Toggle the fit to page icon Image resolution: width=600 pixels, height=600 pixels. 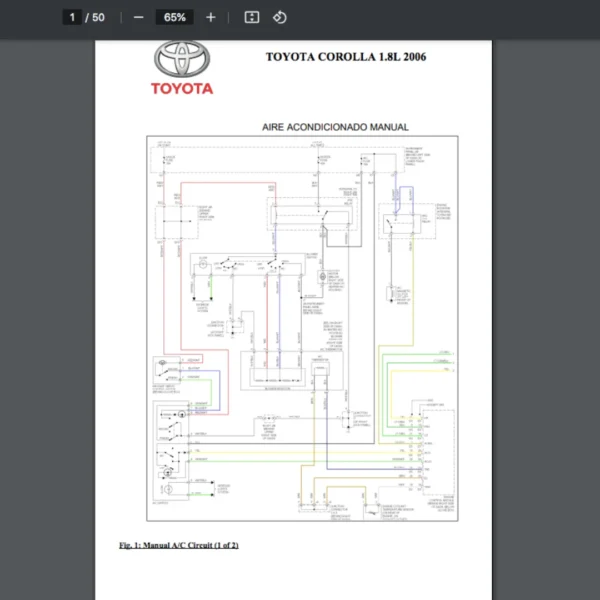pyautogui.click(x=252, y=17)
